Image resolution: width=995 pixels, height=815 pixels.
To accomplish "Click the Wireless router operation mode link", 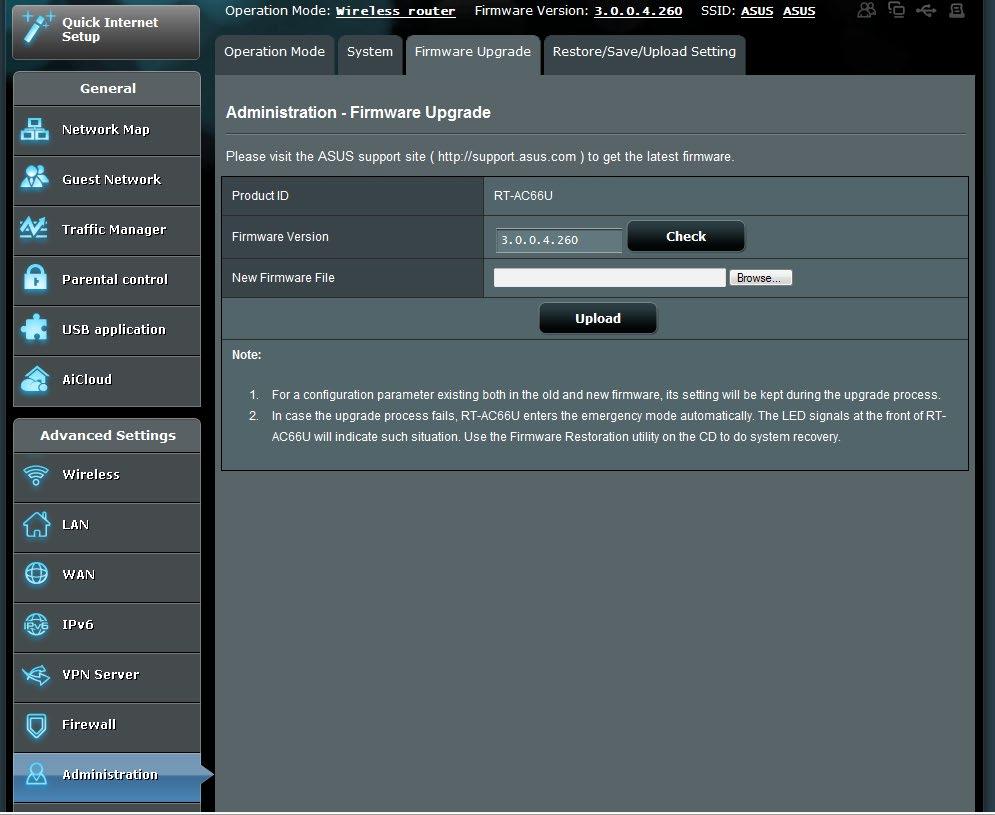I will pyautogui.click(x=395, y=11).
